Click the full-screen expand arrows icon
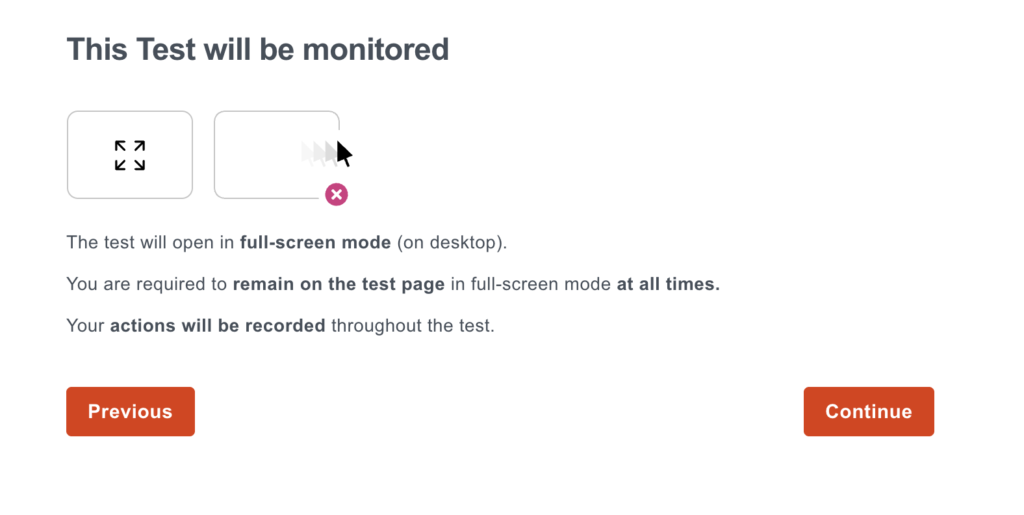 pyautogui.click(x=130, y=155)
